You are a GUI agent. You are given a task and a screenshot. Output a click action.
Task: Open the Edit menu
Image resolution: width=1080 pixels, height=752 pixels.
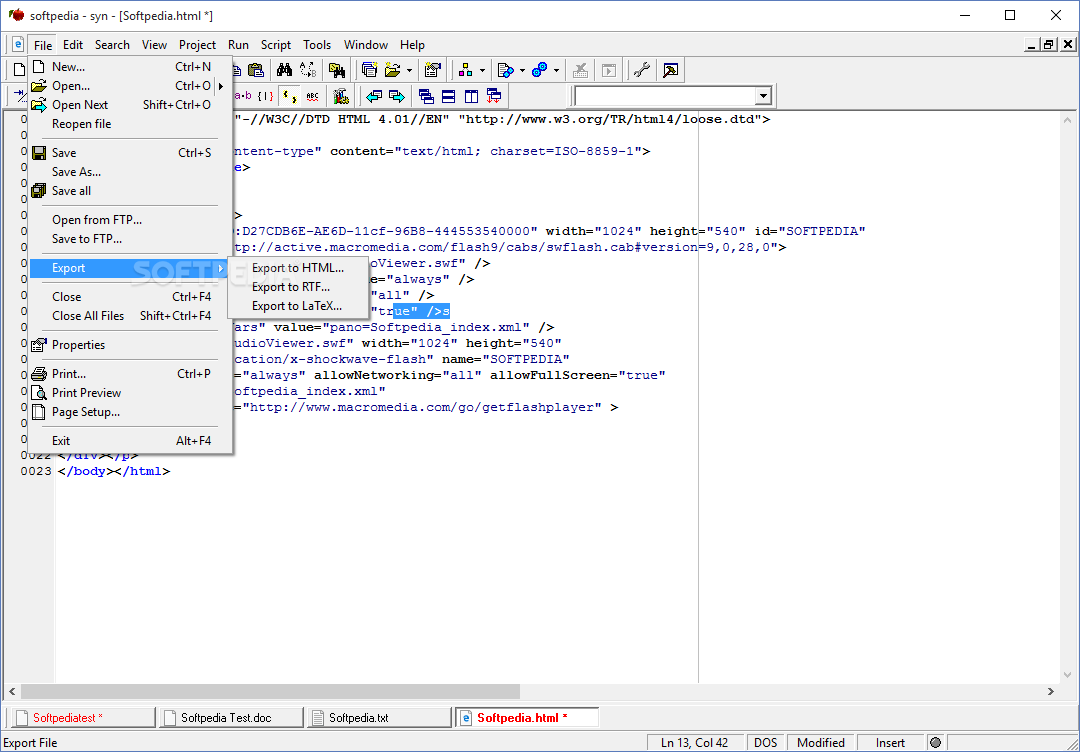coord(72,45)
